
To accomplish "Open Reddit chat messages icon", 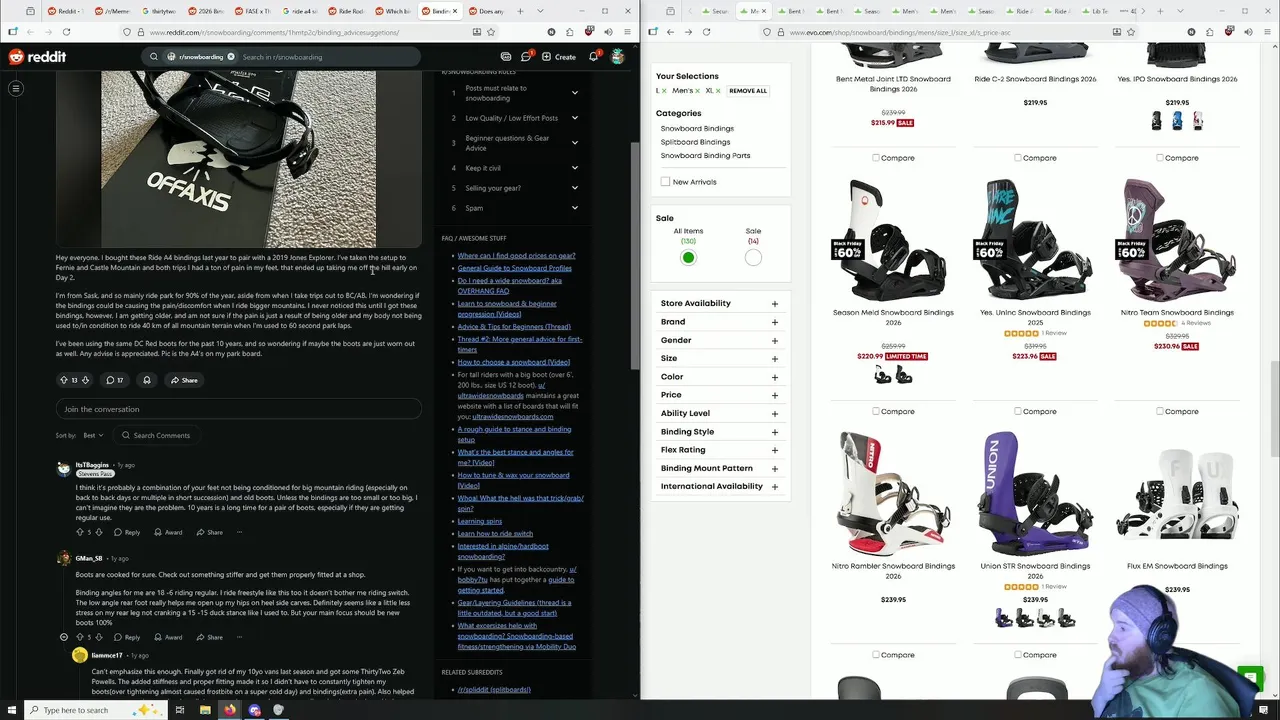I will [x=526, y=57].
